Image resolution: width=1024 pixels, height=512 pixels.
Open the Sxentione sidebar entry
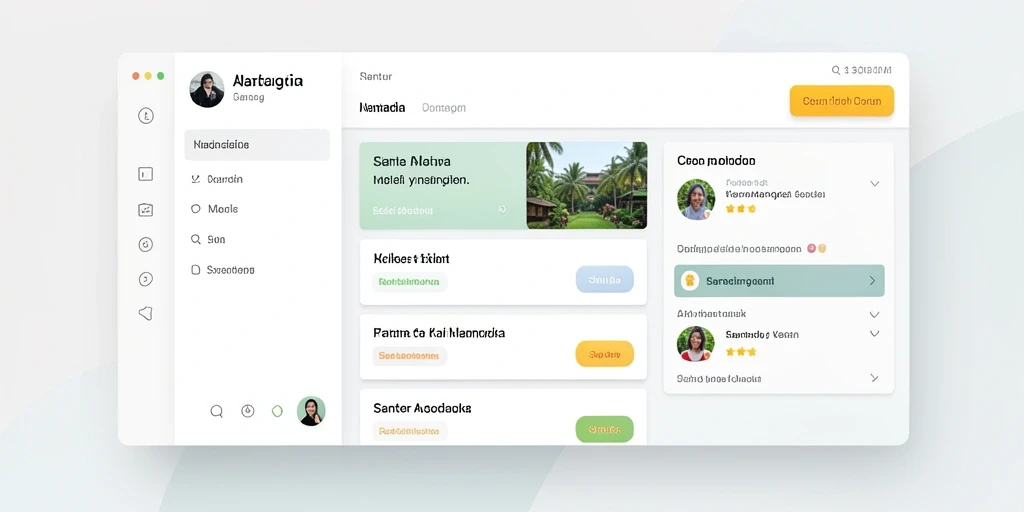point(231,270)
